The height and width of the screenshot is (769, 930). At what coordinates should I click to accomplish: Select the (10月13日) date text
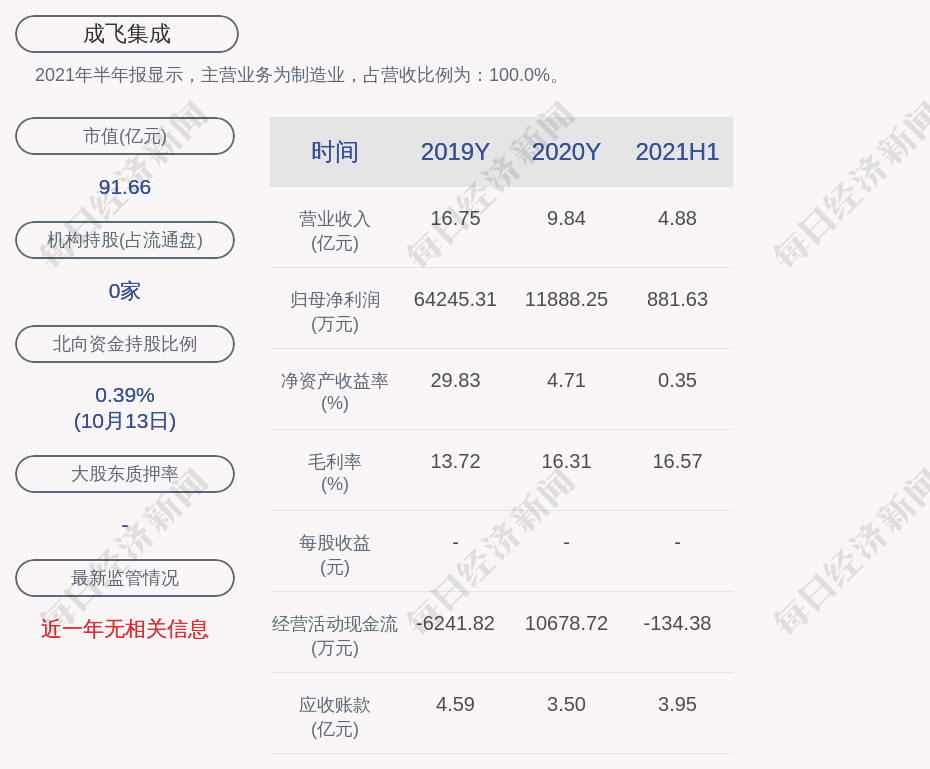(x=125, y=421)
